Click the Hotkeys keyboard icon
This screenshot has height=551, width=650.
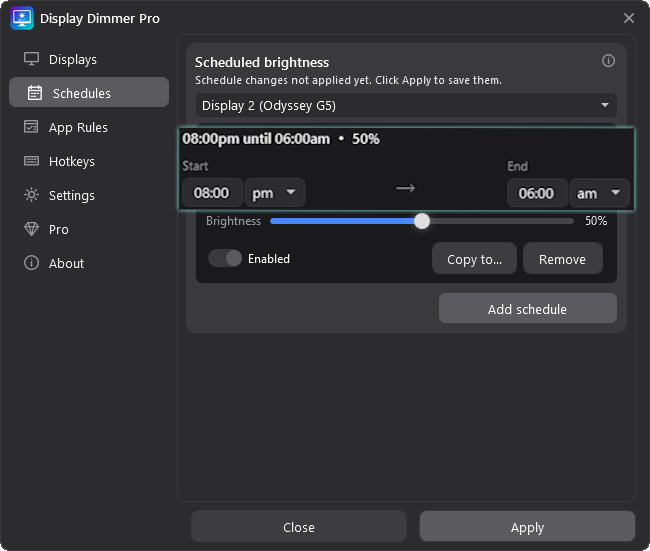coord(32,161)
